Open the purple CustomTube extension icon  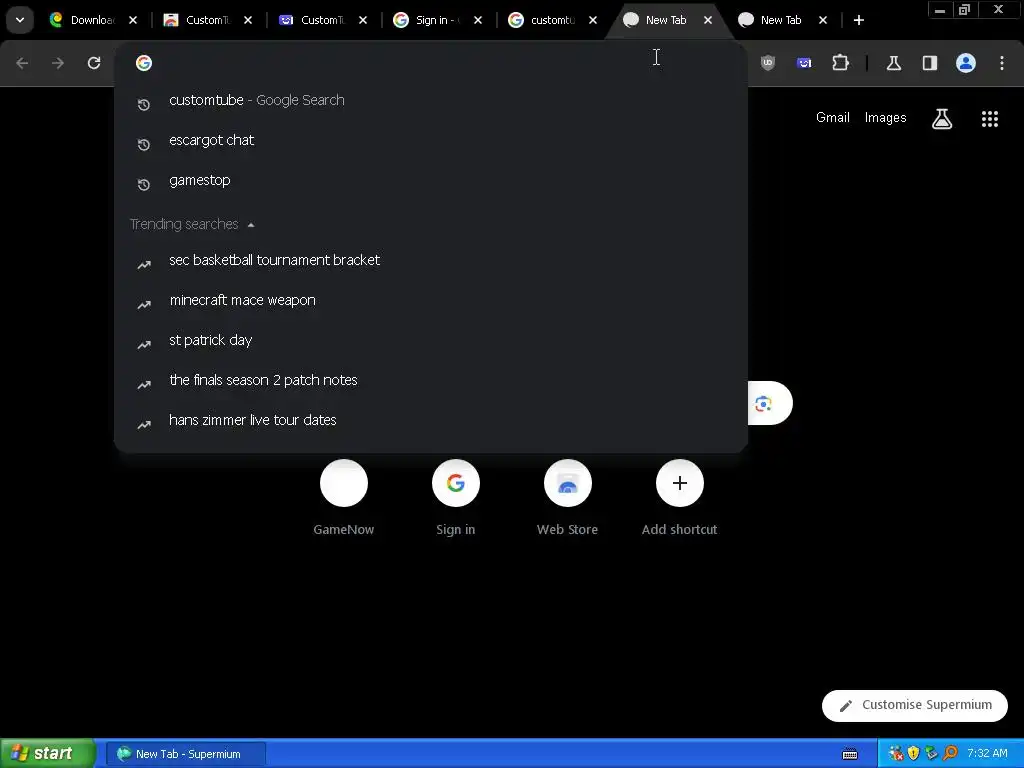804,63
